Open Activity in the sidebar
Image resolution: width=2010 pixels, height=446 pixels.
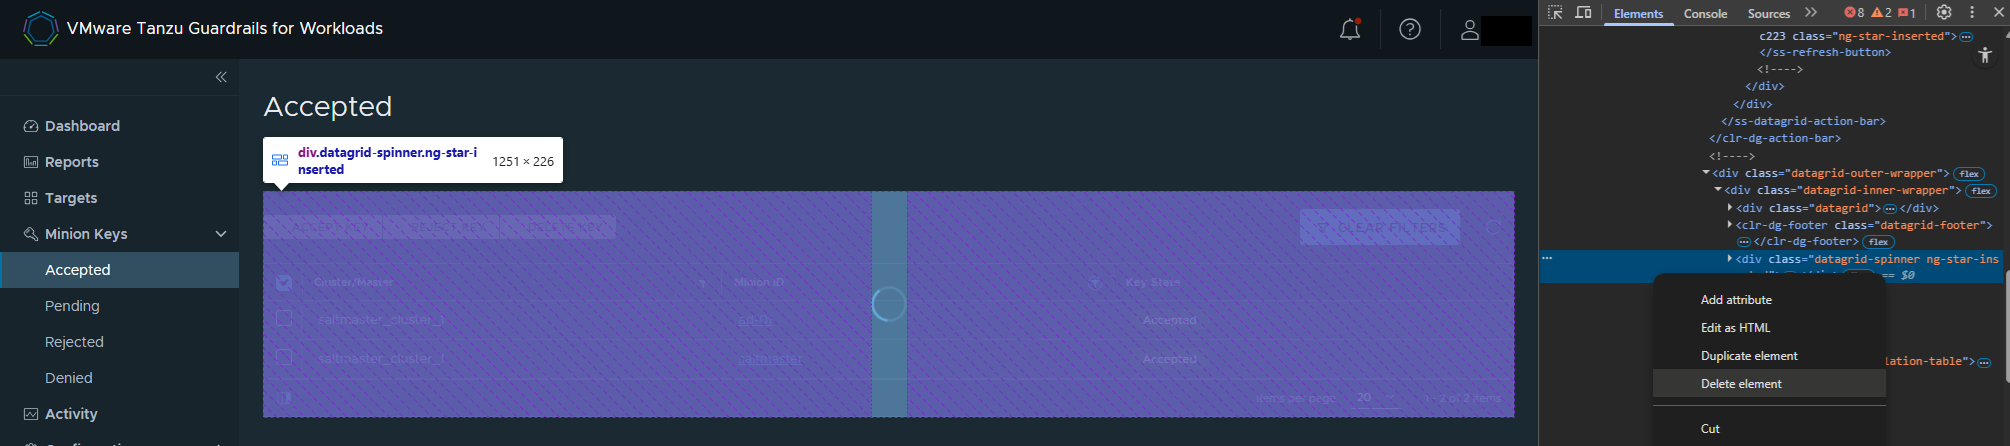71,414
